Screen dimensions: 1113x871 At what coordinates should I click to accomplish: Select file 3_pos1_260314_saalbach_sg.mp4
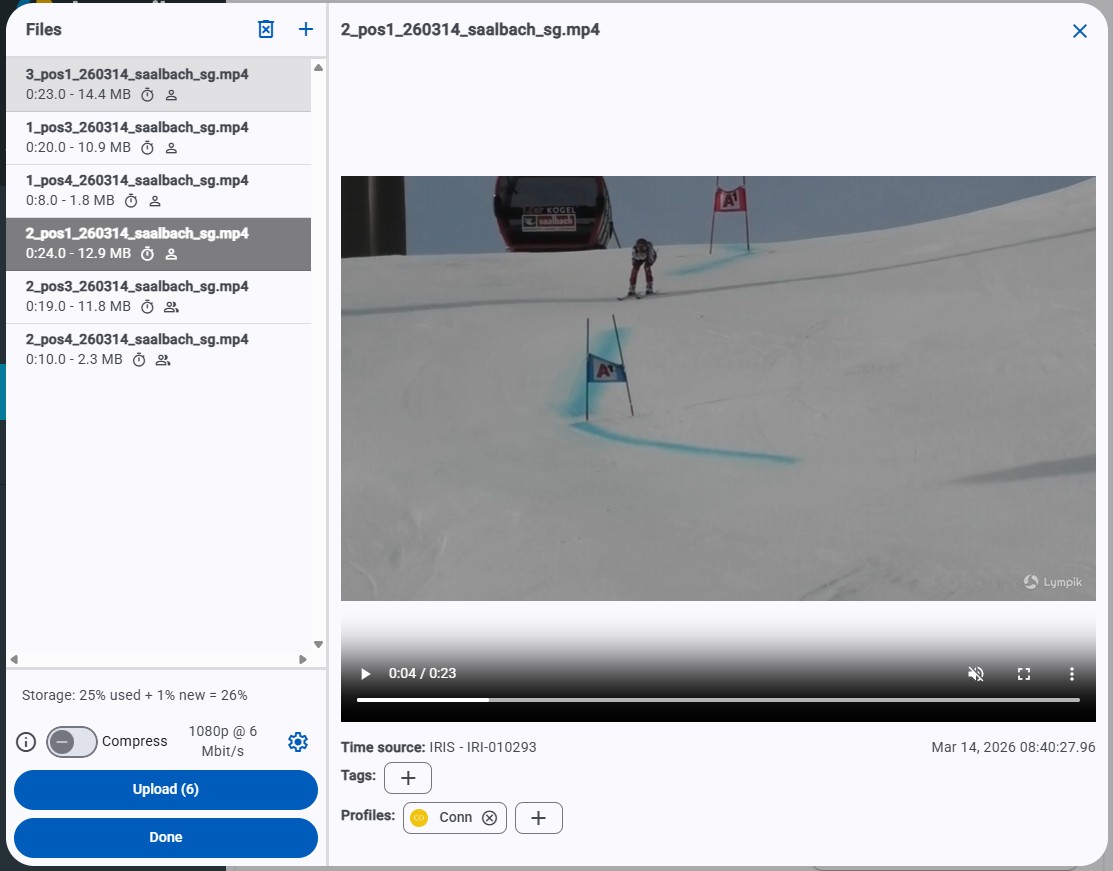coord(158,84)
